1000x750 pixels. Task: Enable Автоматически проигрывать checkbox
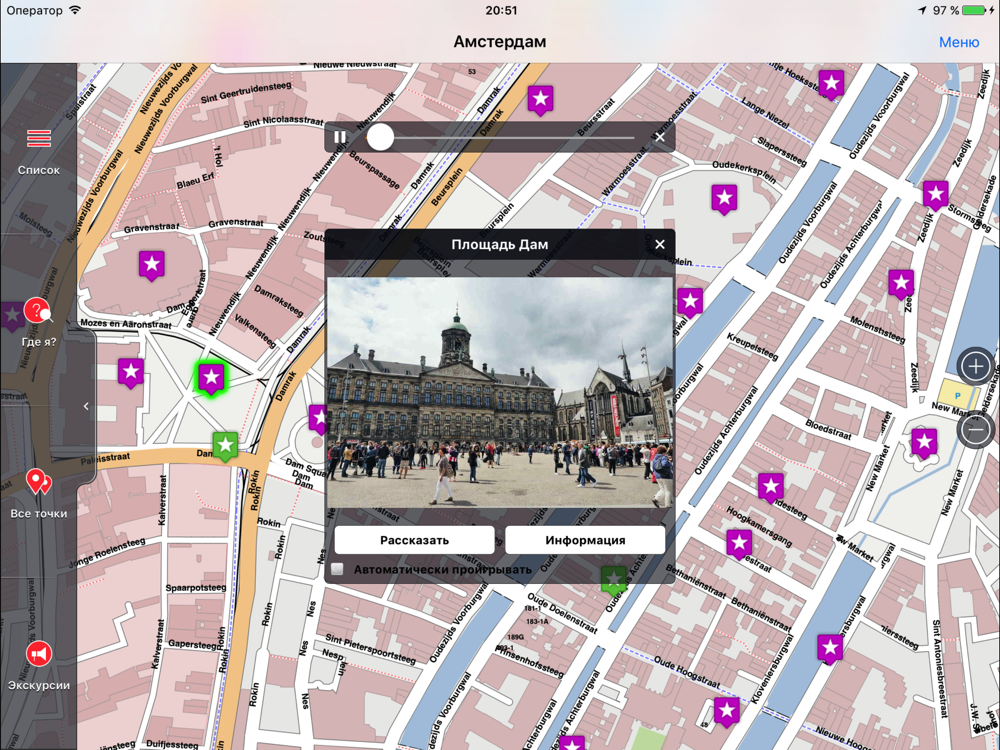(337, 569)
